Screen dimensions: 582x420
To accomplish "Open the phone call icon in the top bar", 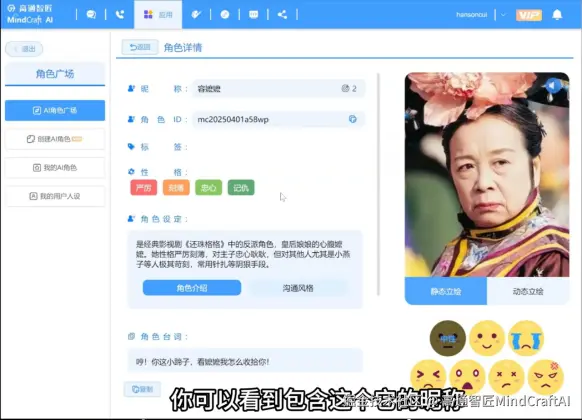I will 120,14.
